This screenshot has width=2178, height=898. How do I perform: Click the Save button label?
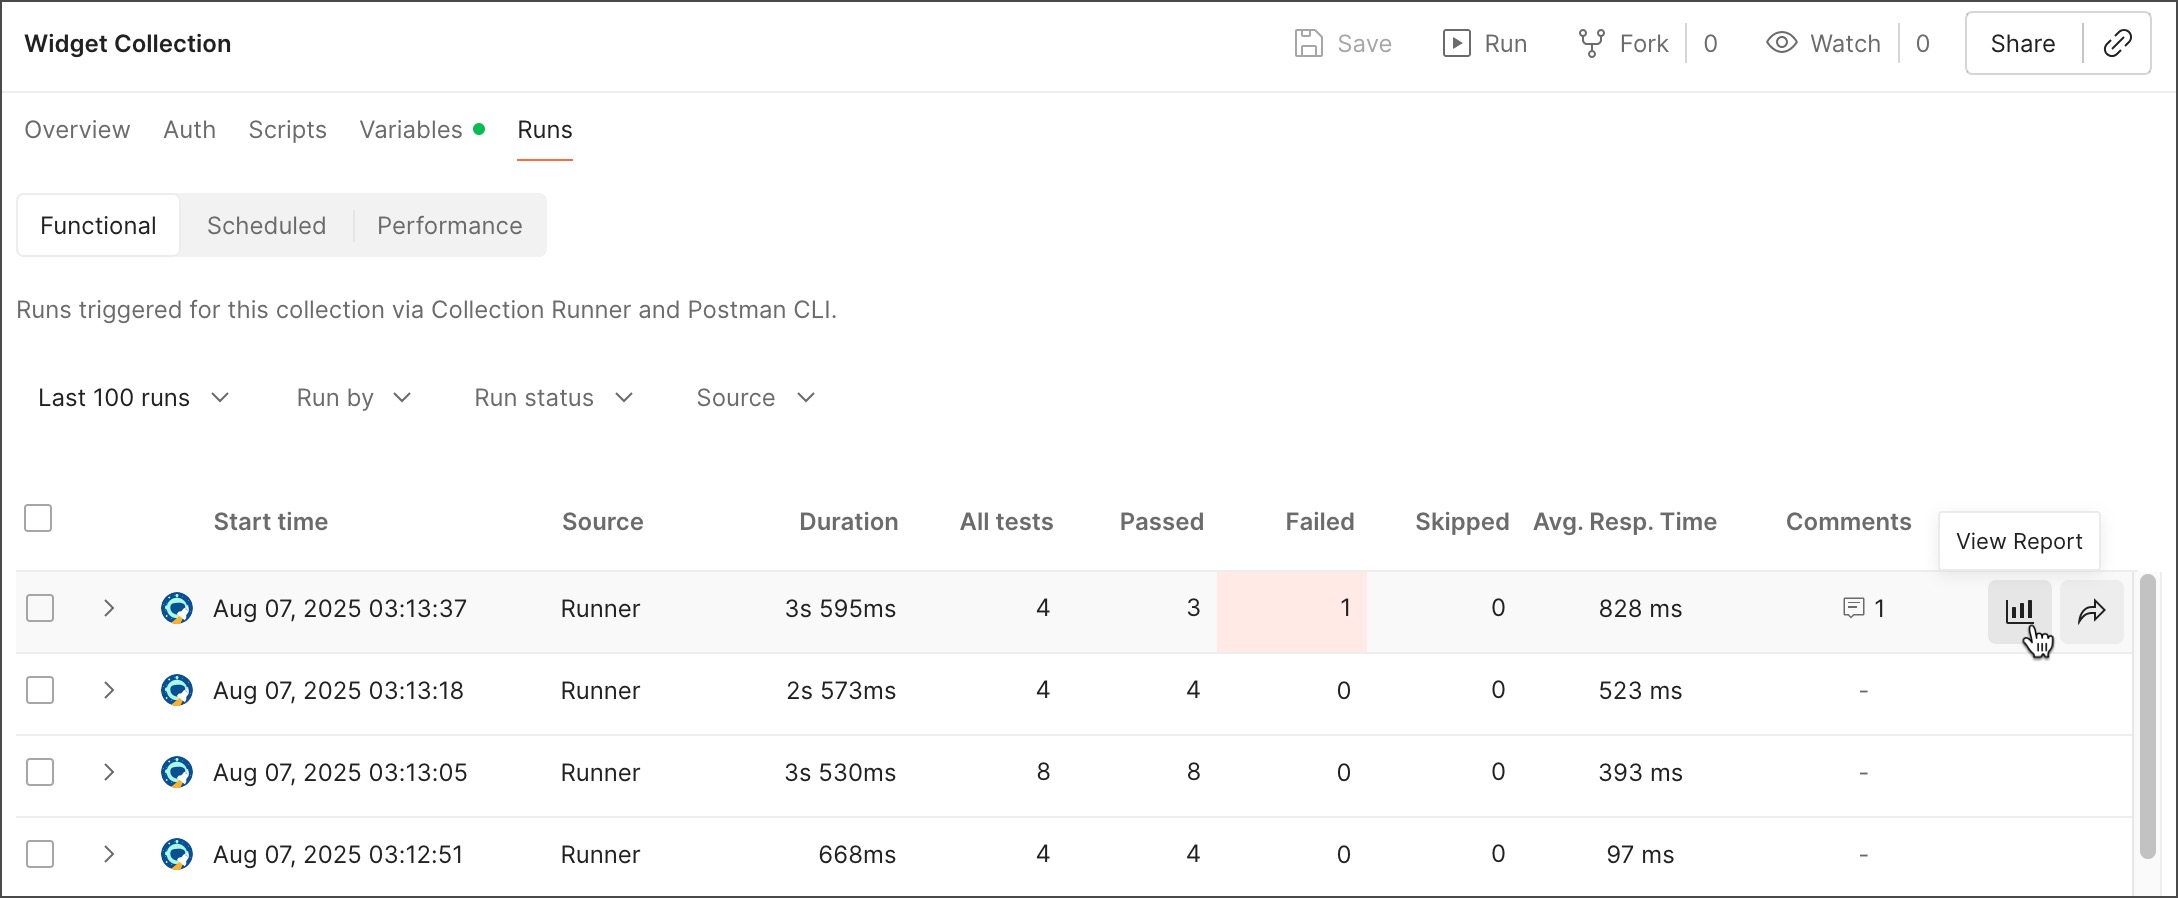[x=1364, y=43]
